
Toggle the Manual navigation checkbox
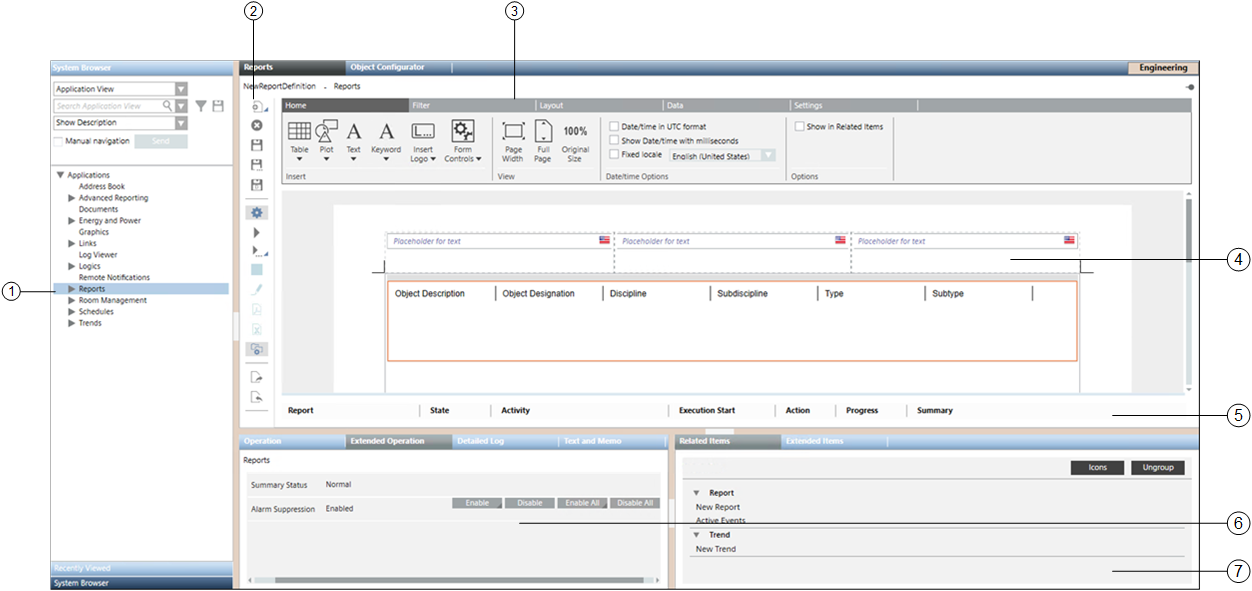tap(58, 141)
